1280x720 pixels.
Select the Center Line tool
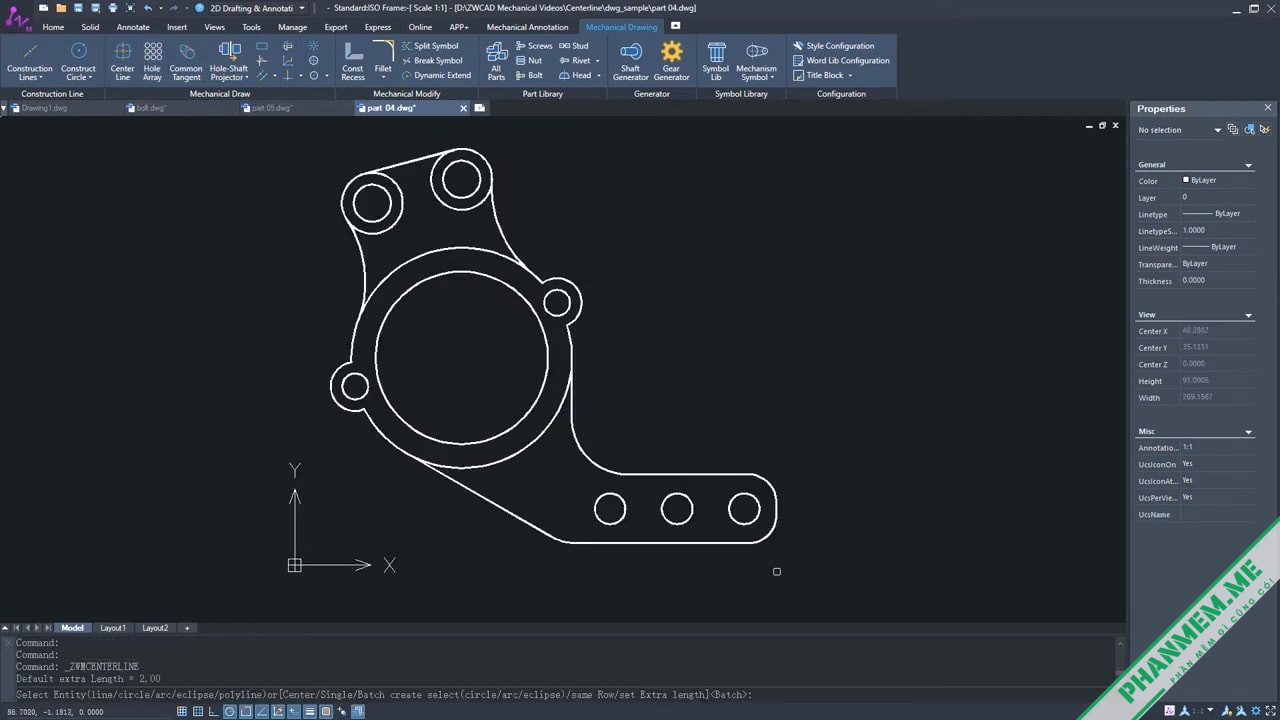pos(122,61)
